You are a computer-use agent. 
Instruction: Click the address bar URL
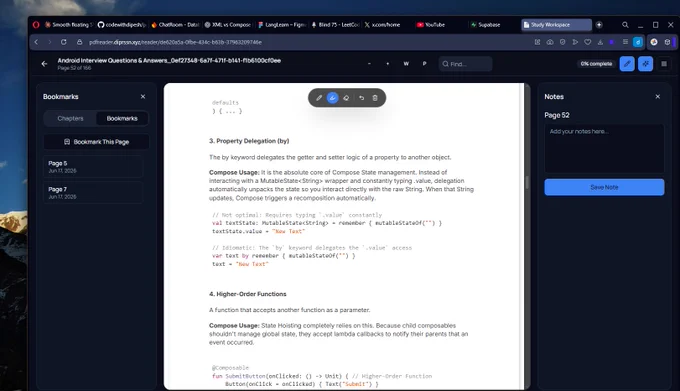tap(175, 42)
